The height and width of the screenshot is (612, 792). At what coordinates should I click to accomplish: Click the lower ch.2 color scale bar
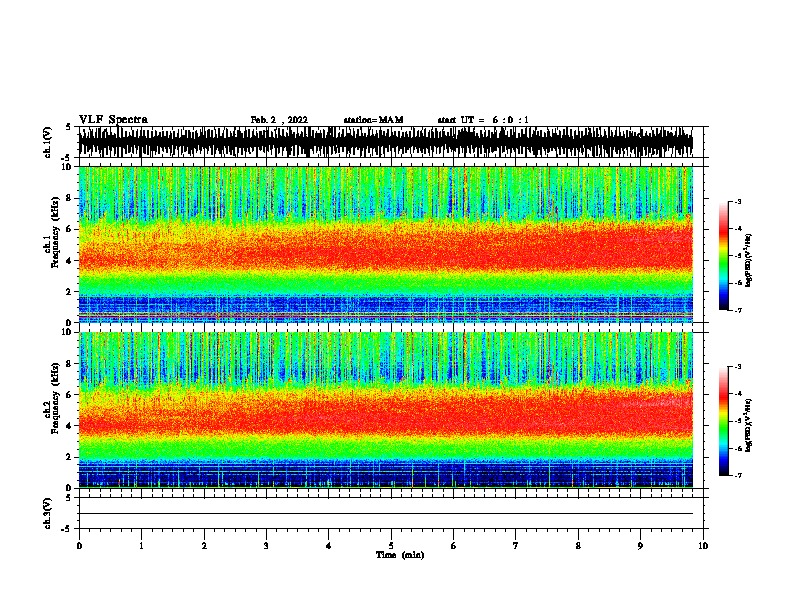click(x=723, y=421)
